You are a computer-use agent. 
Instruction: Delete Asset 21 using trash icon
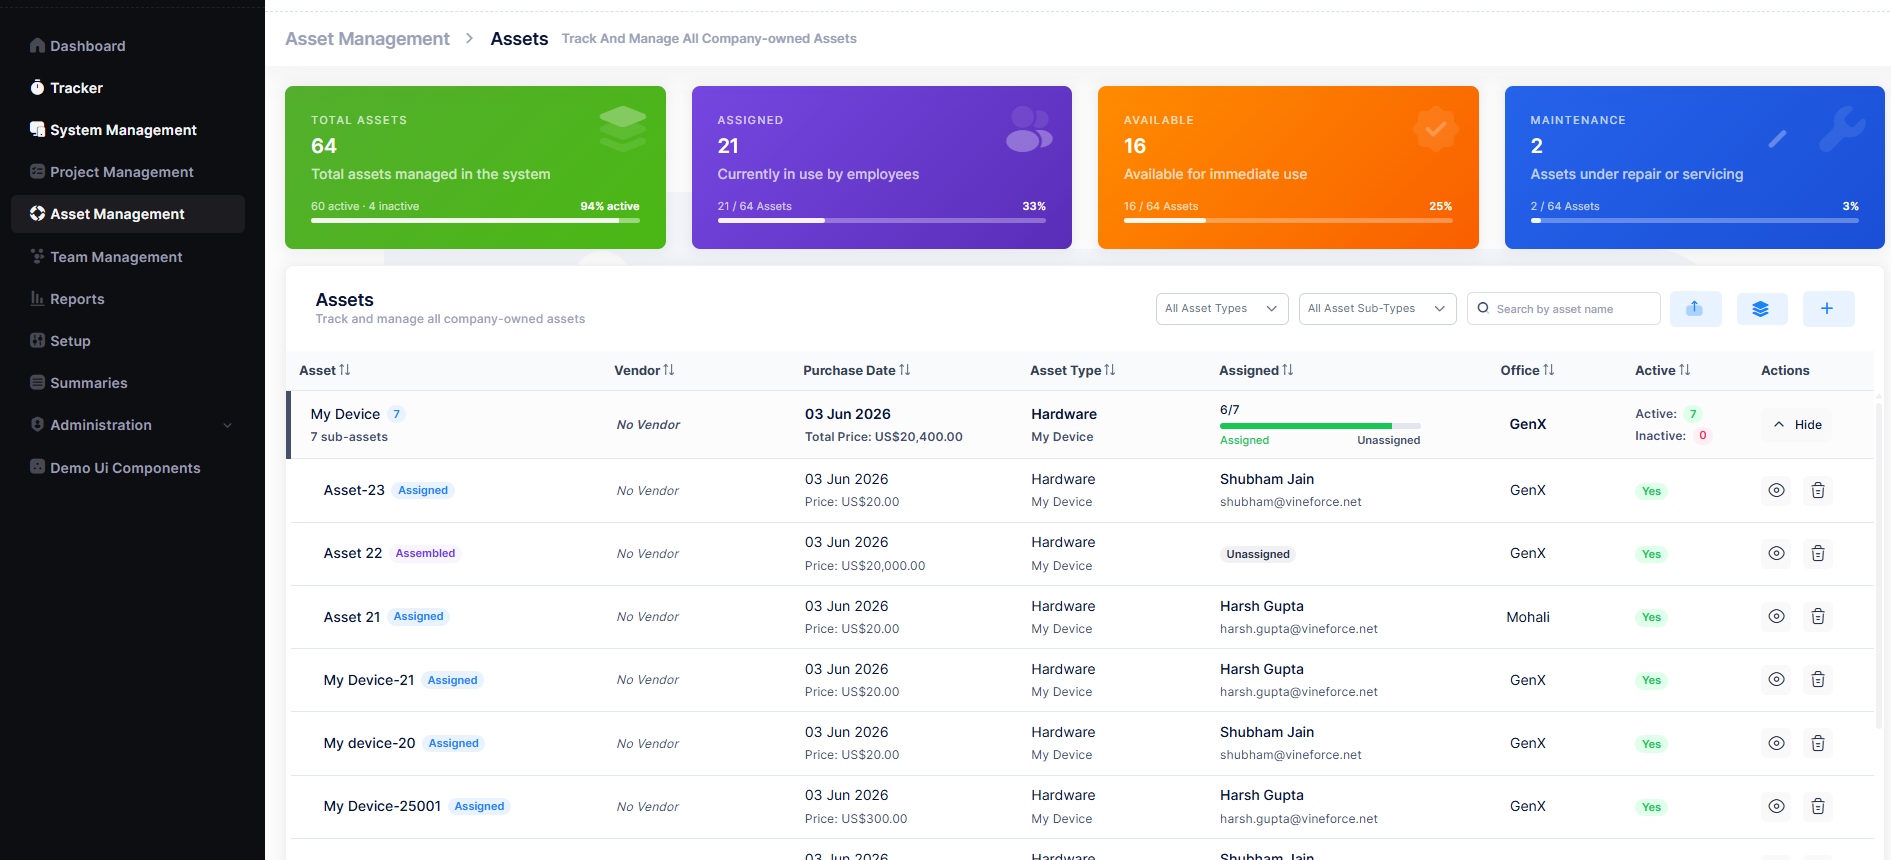pyautogui.click(x=1818, y=616)
